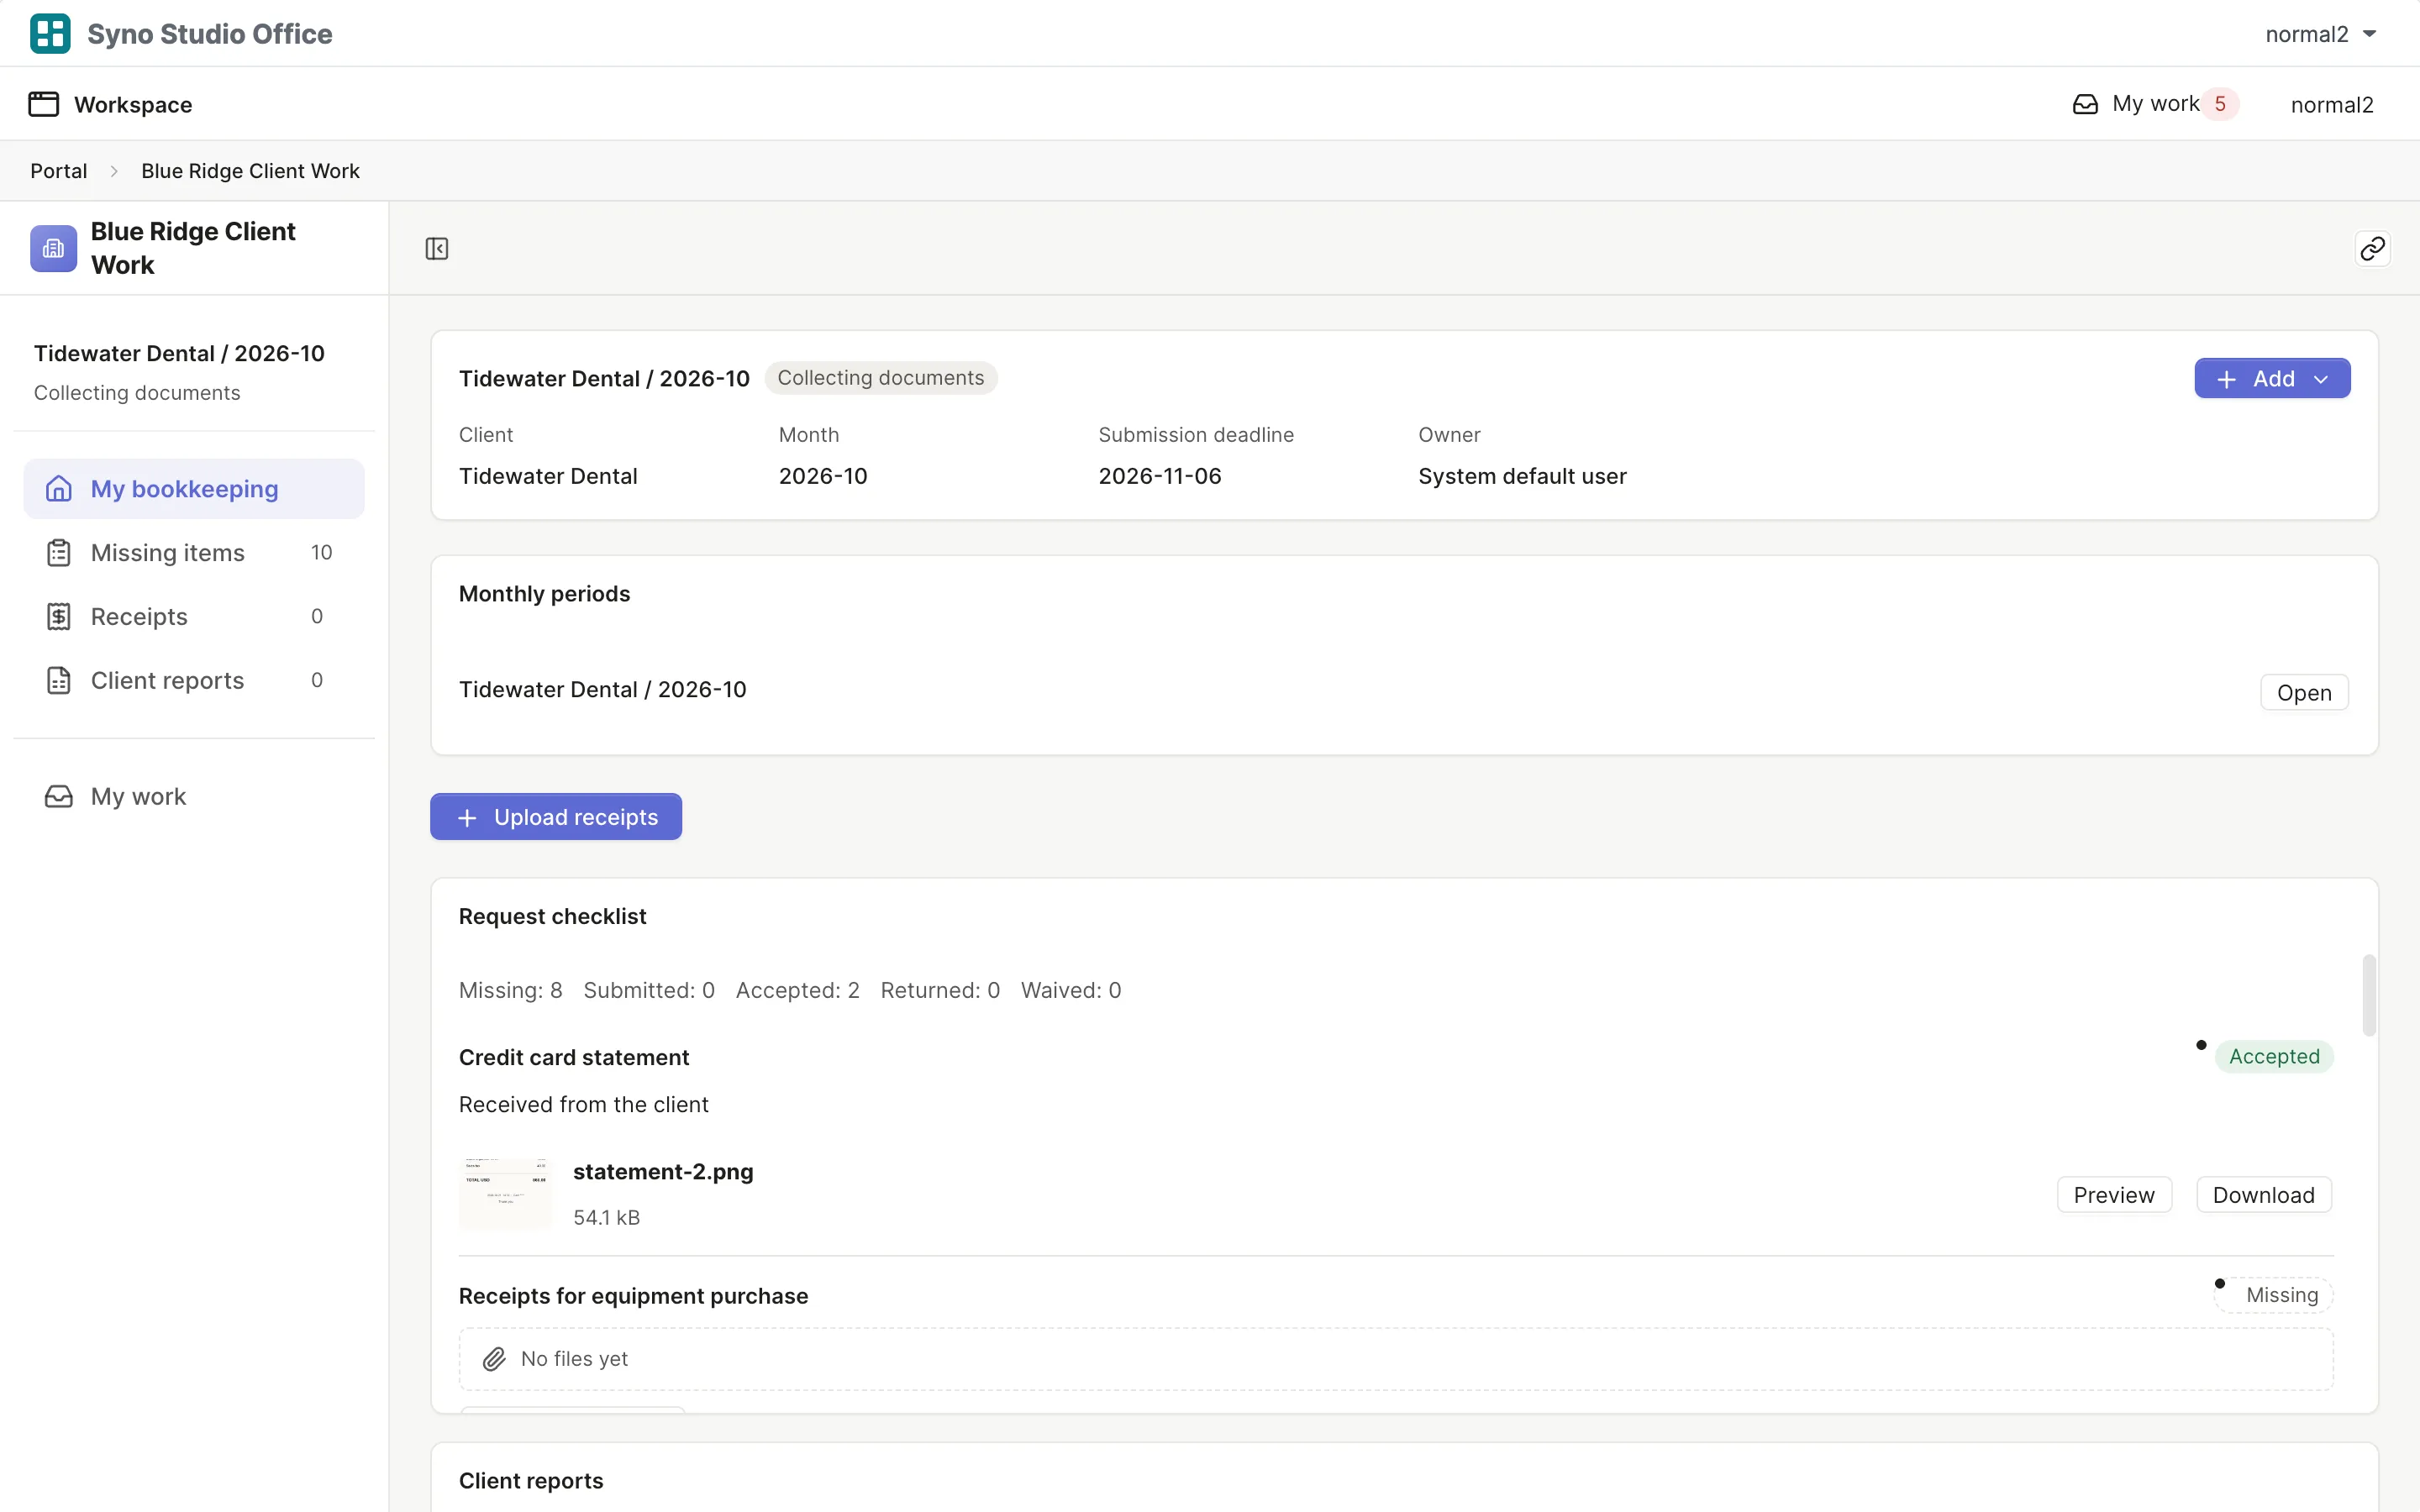This screenshot has width=2420, height=1512.
Task: Go to Receipts section
Action: point(194,617)
